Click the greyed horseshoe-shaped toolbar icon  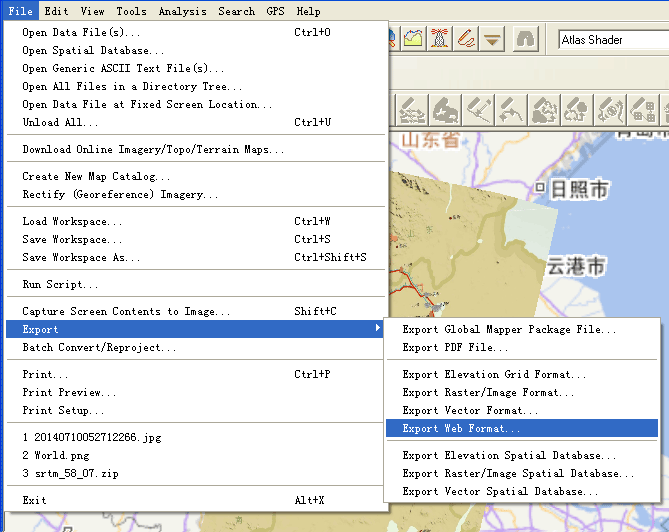pos(525,39)
